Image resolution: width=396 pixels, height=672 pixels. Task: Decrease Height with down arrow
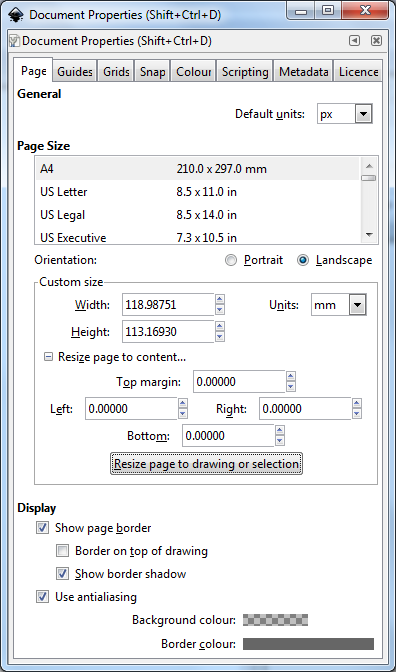(220, 337)
